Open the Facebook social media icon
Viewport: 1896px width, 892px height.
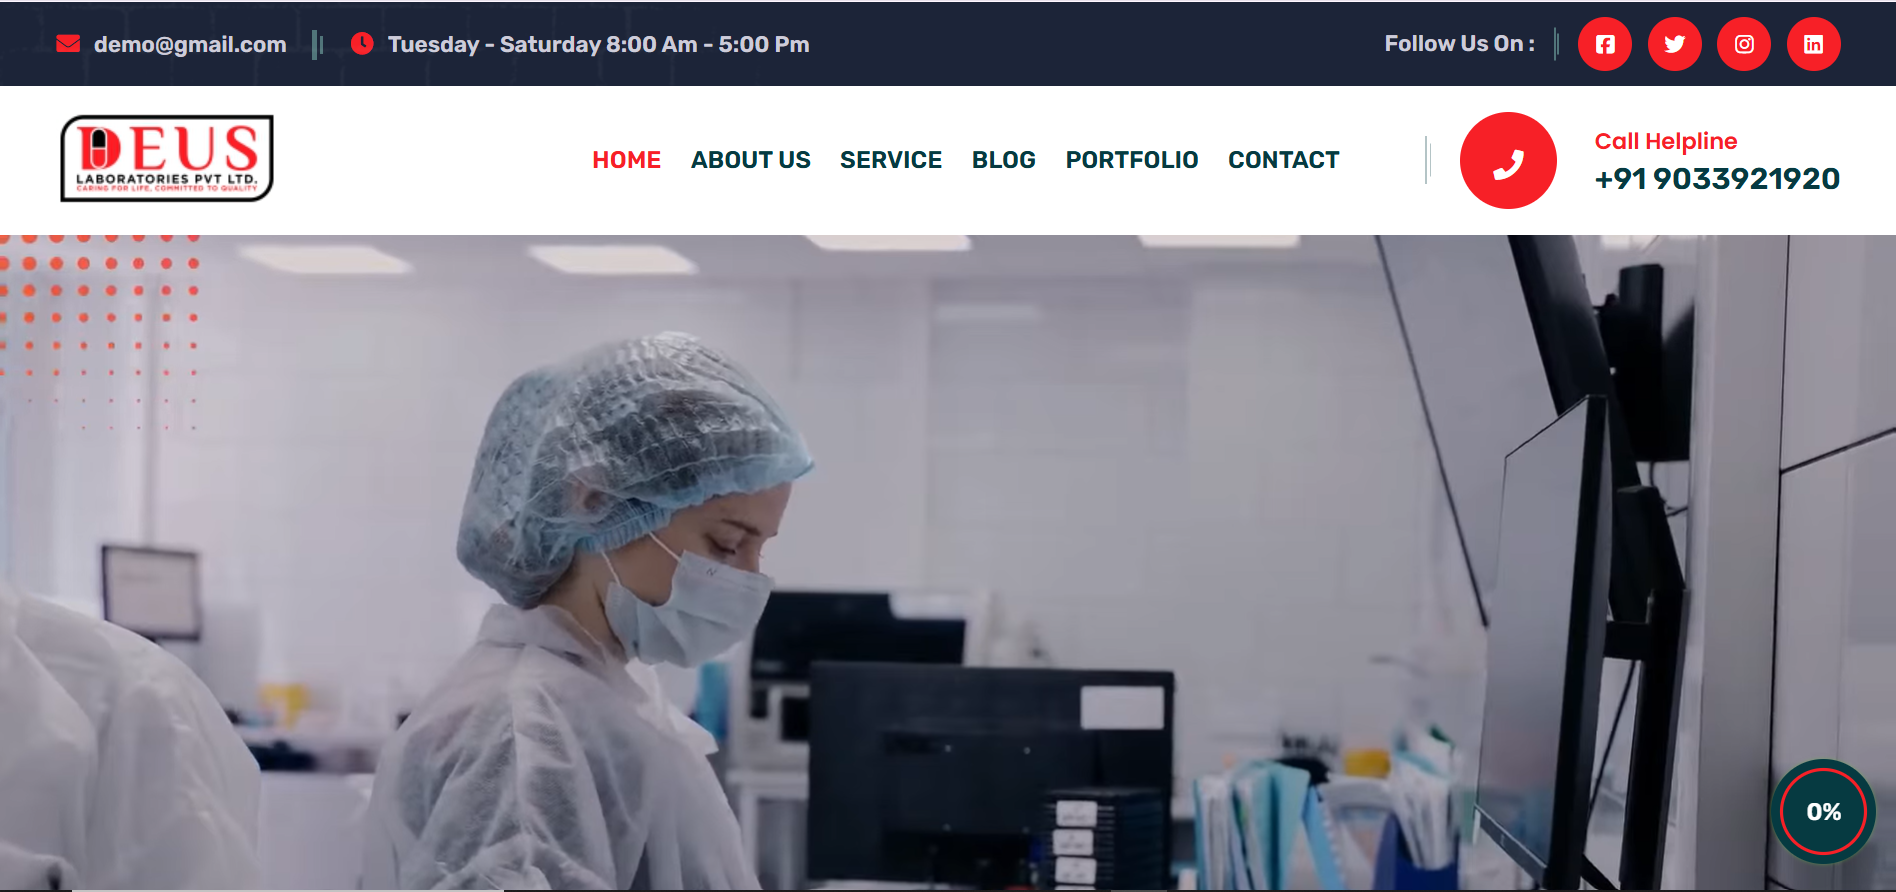[1604, 44]
